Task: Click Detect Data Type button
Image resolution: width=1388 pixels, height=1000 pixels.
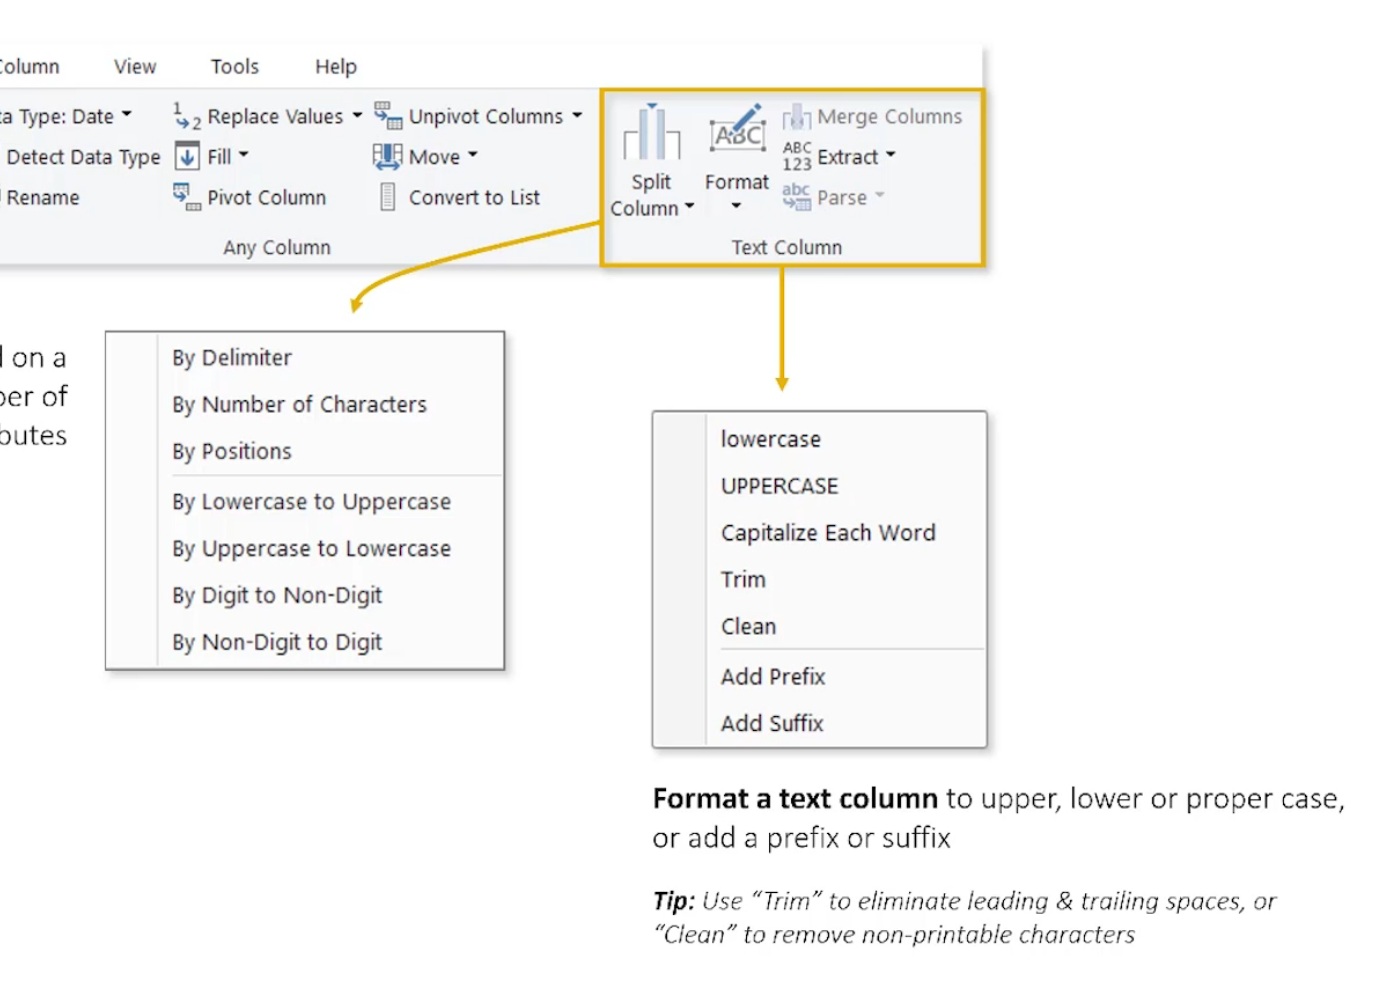Action: [83, 157]
